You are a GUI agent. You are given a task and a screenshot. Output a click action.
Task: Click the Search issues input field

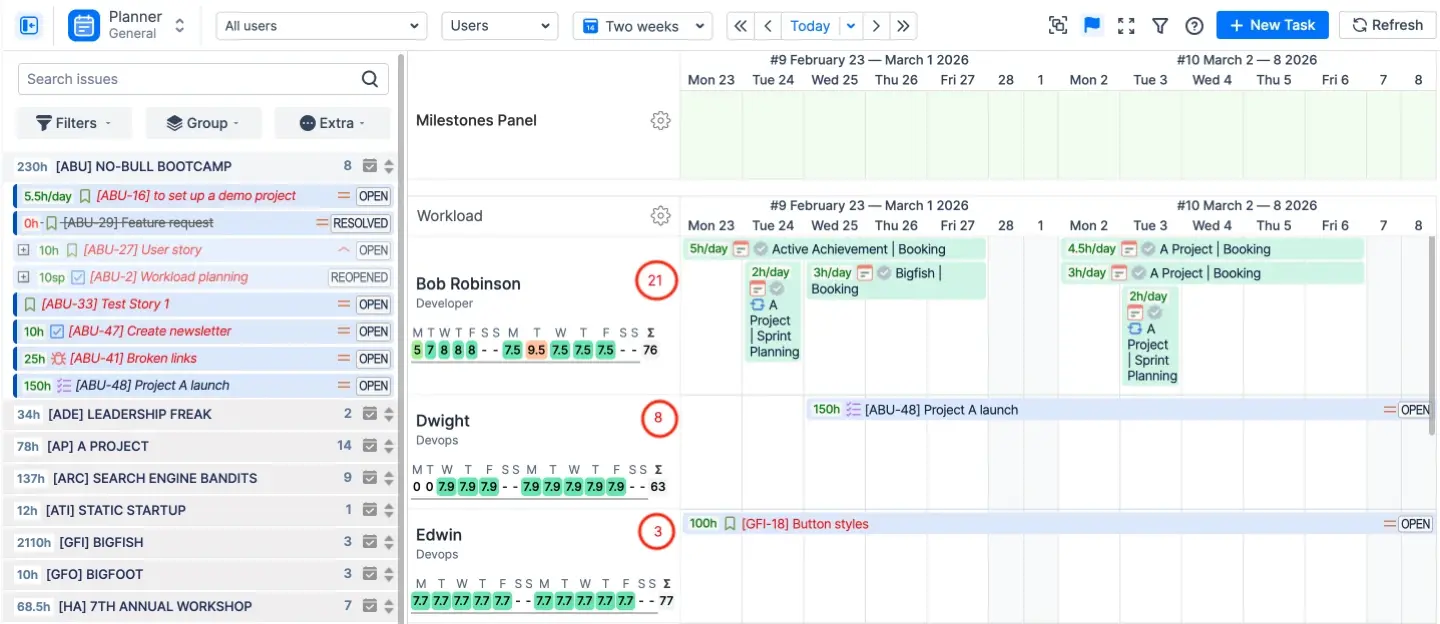pos(203,79)
